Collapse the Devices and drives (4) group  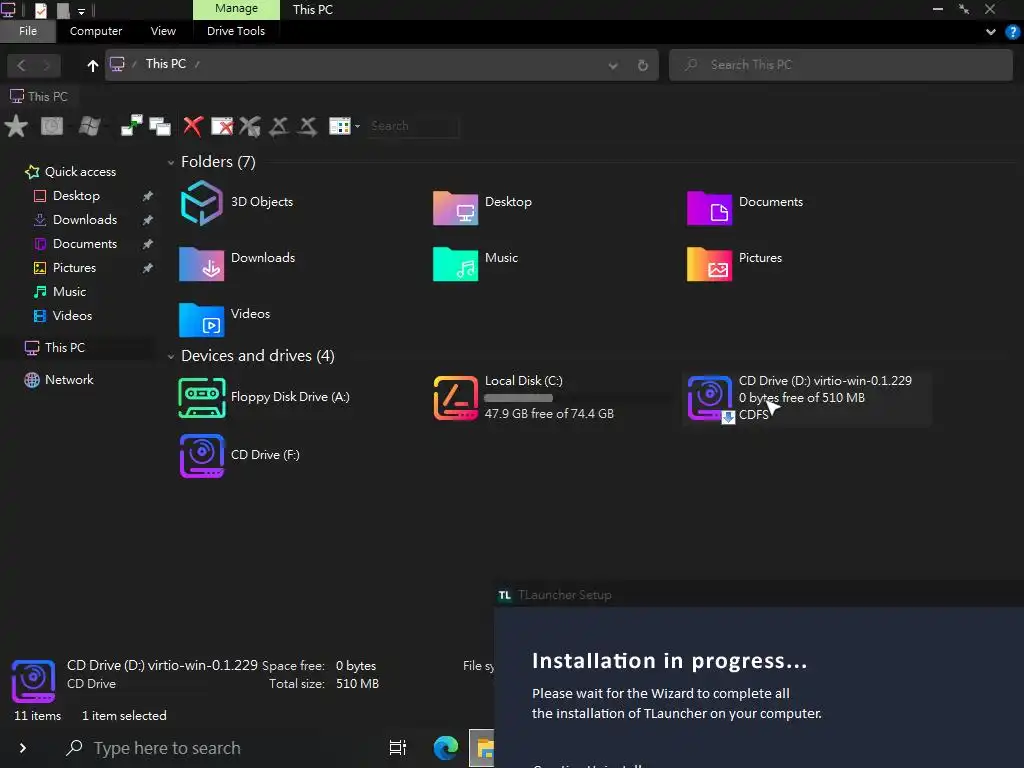click(x=170, y=356)
